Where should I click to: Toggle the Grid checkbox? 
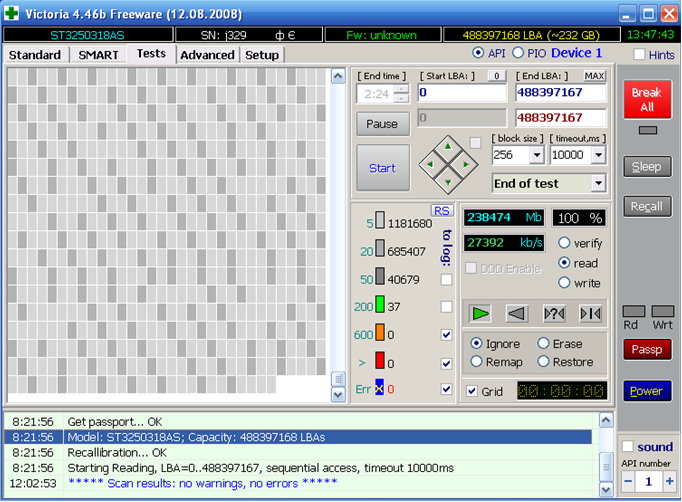(x=472, y=391)
